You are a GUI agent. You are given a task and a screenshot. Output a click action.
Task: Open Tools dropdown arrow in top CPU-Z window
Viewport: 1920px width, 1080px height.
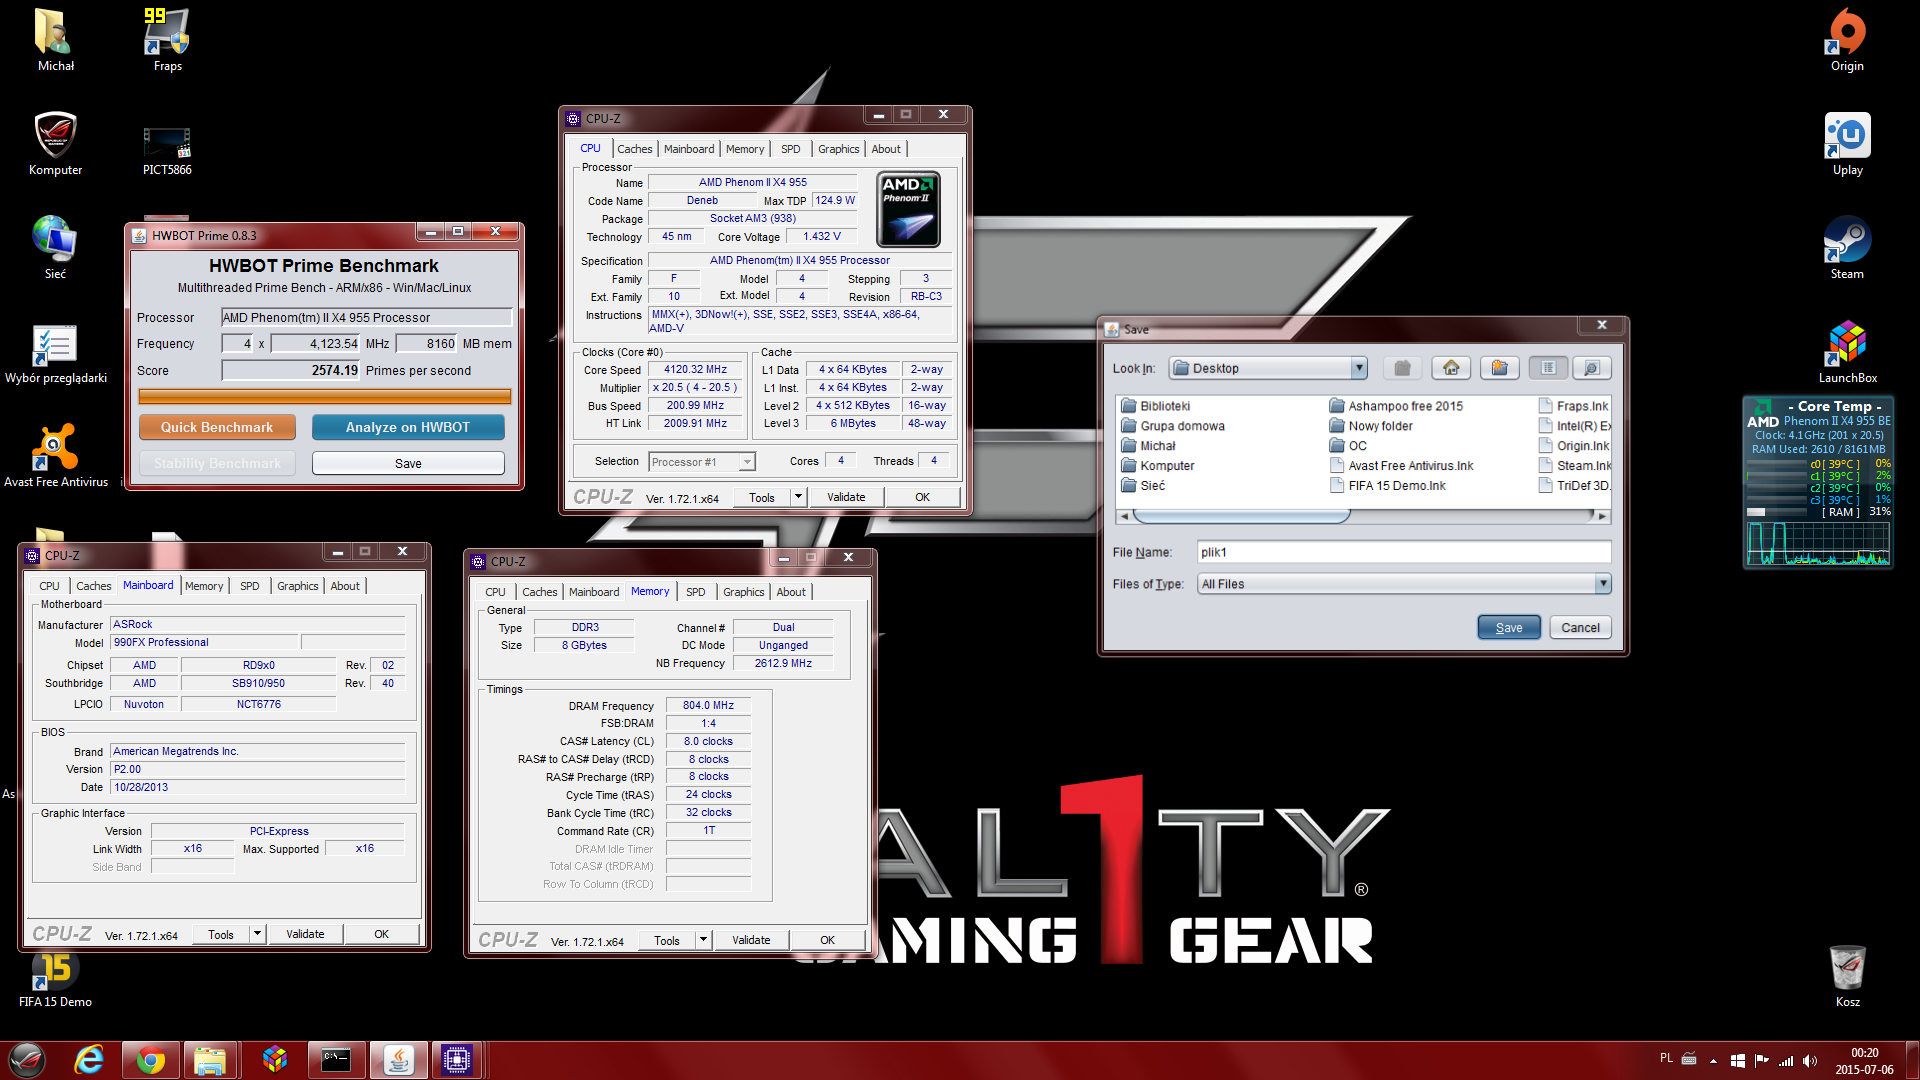798,497
